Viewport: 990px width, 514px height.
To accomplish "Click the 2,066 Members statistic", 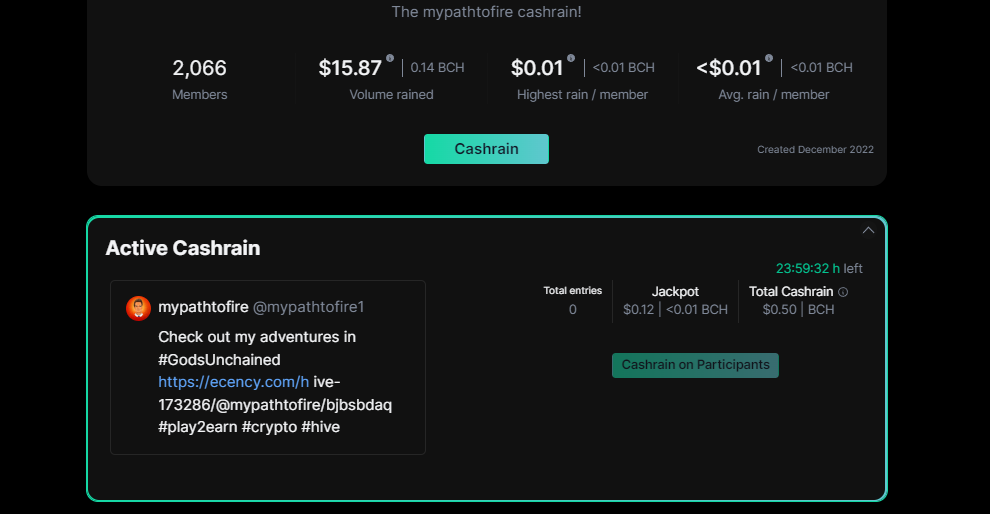I will click(x=200, y=80).
